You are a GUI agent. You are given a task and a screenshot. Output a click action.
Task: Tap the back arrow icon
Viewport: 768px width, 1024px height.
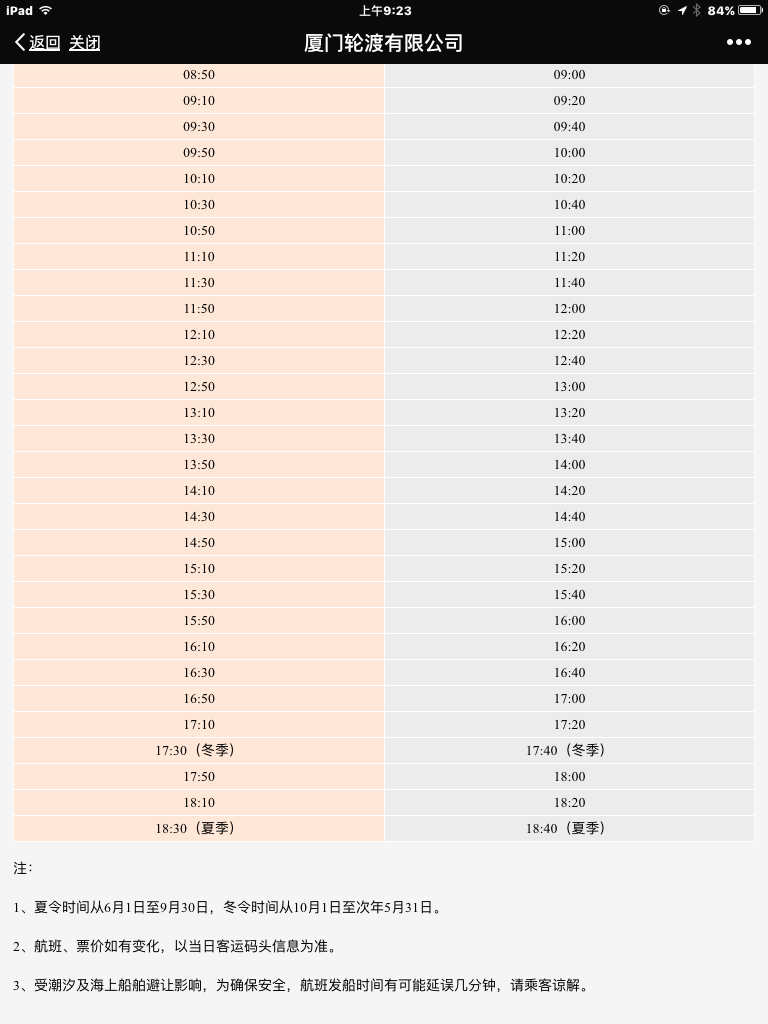[20, 42]
